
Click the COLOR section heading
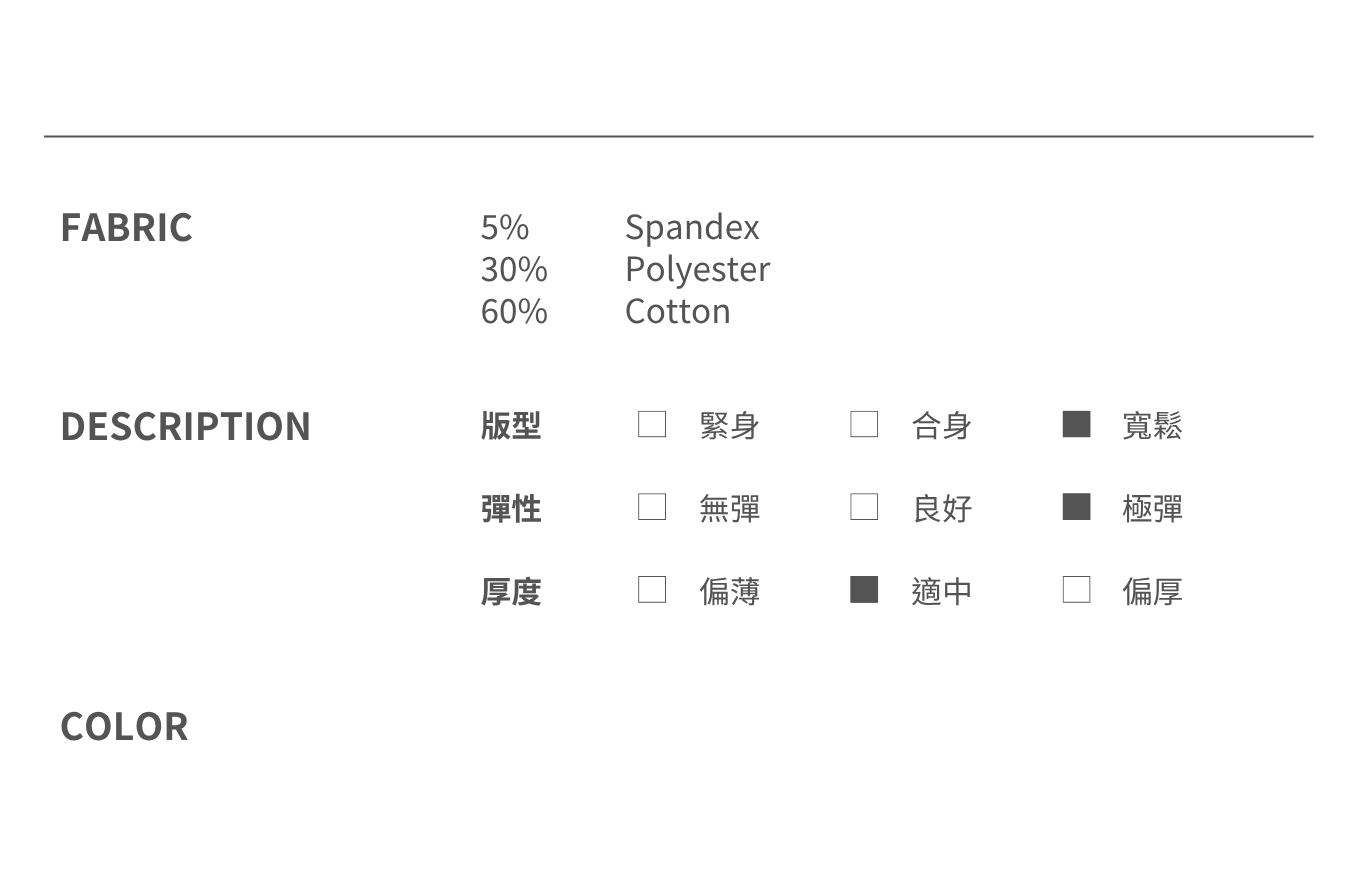point(124,727)
